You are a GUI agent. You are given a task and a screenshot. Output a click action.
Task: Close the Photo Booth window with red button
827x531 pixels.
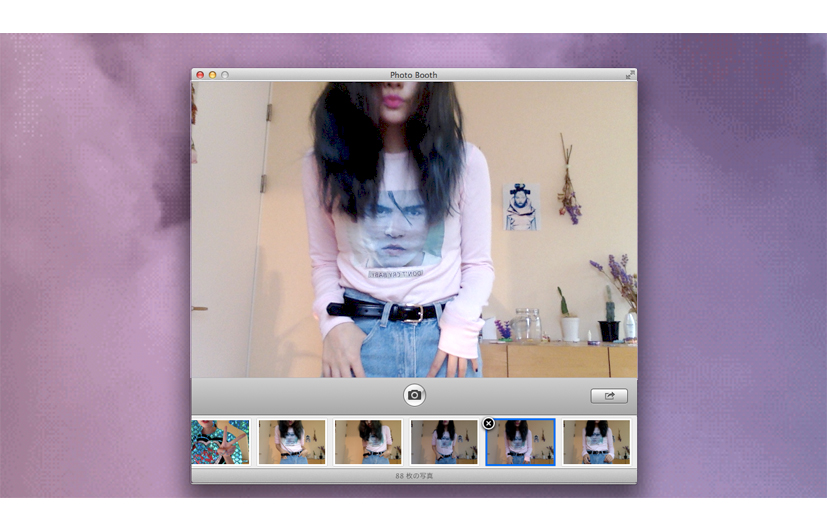click(200, 75)
